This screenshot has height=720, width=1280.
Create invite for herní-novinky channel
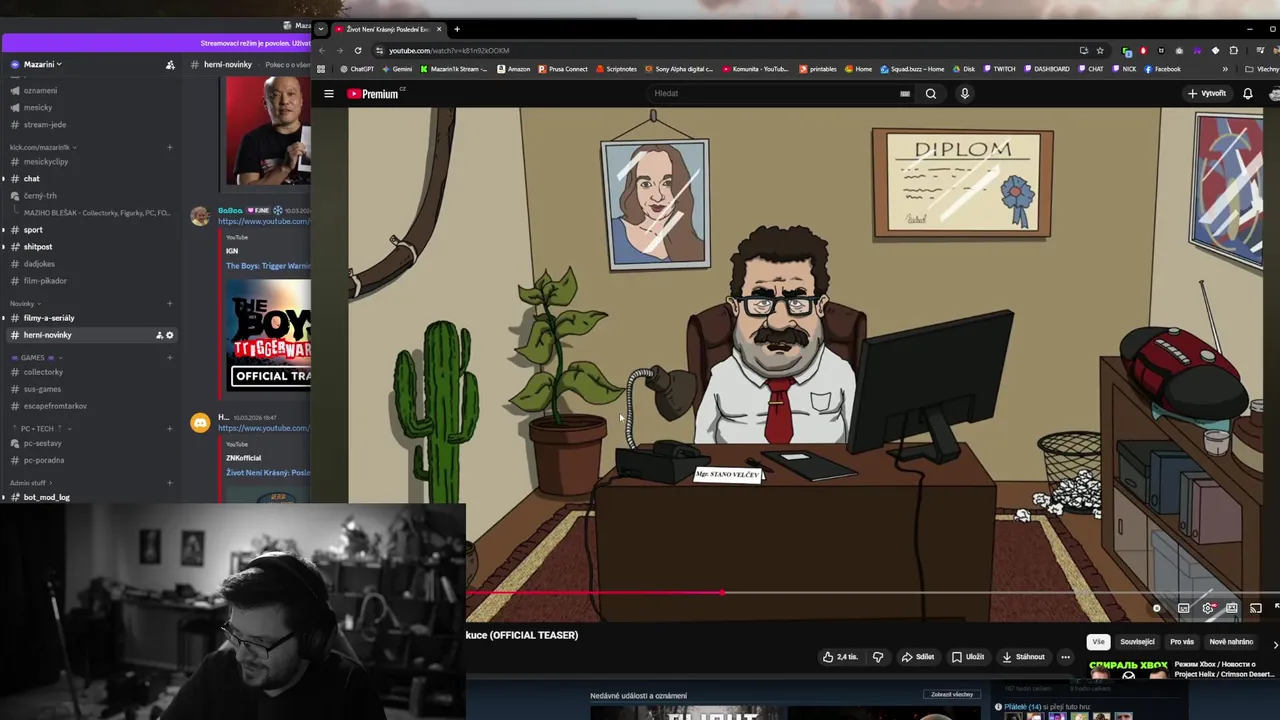[159, 335]
